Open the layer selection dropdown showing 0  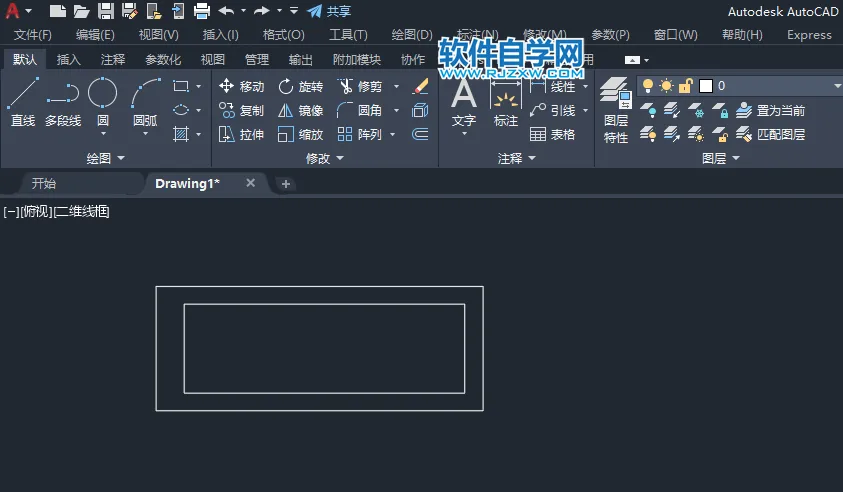740,86
